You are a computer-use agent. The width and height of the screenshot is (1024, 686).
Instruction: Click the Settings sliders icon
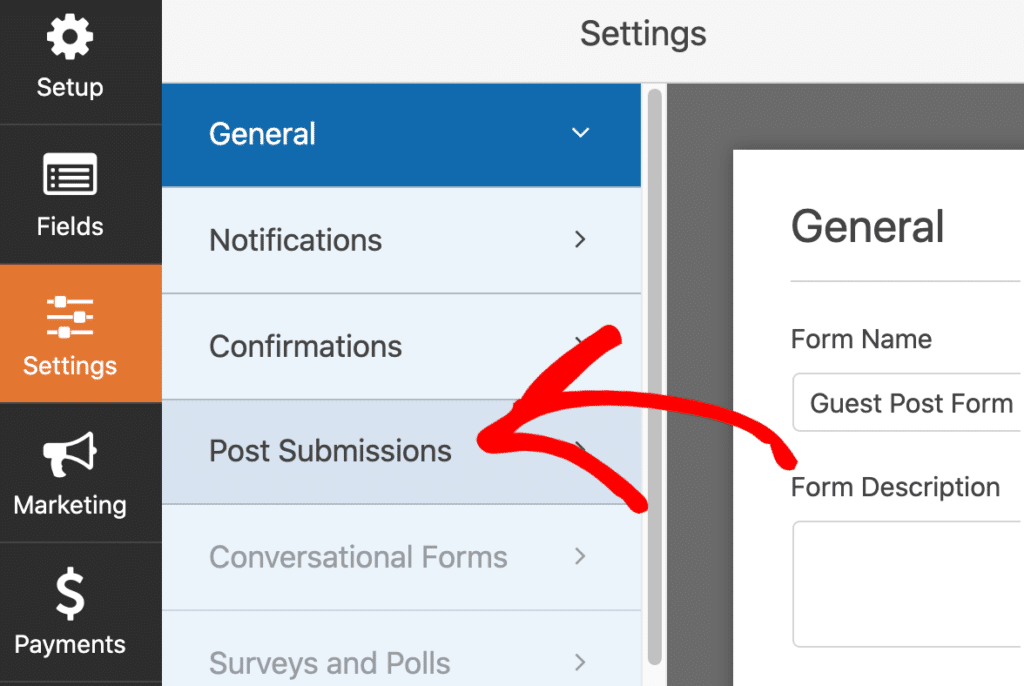pos(68,312)
